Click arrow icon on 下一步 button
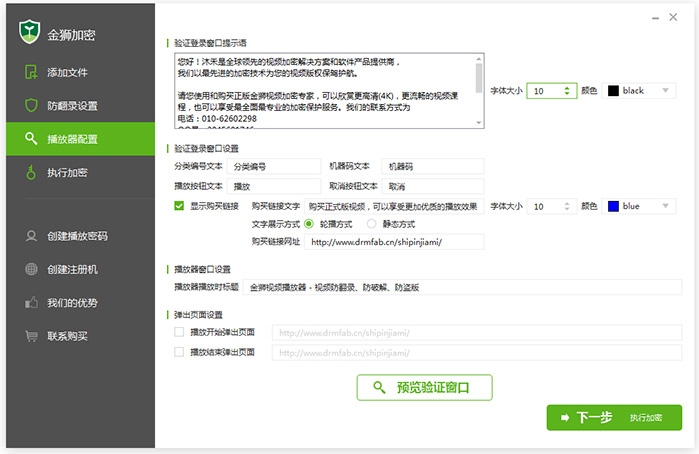699x454 pixels. pos(565,417)
